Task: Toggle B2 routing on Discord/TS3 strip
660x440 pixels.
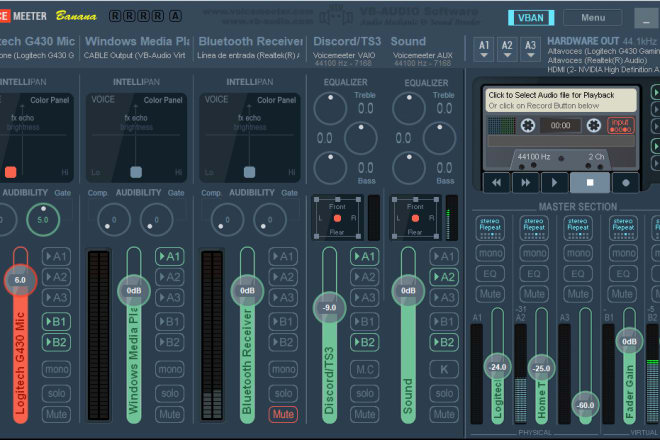Action: pos(365,342)
